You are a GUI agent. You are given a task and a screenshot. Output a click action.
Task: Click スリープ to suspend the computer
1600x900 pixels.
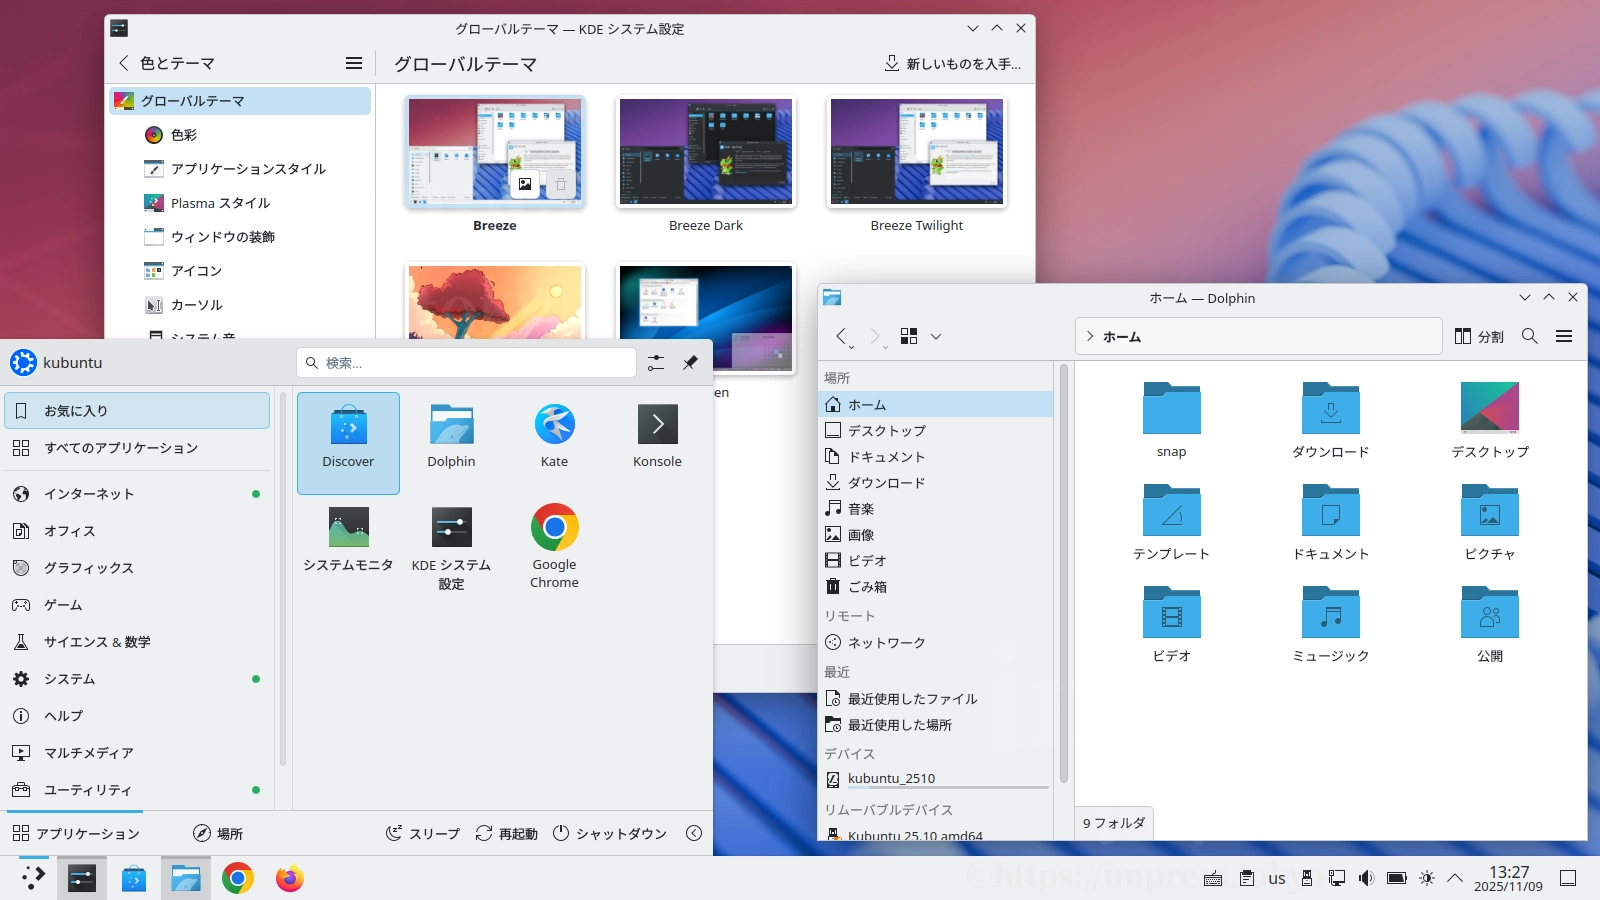423,833
